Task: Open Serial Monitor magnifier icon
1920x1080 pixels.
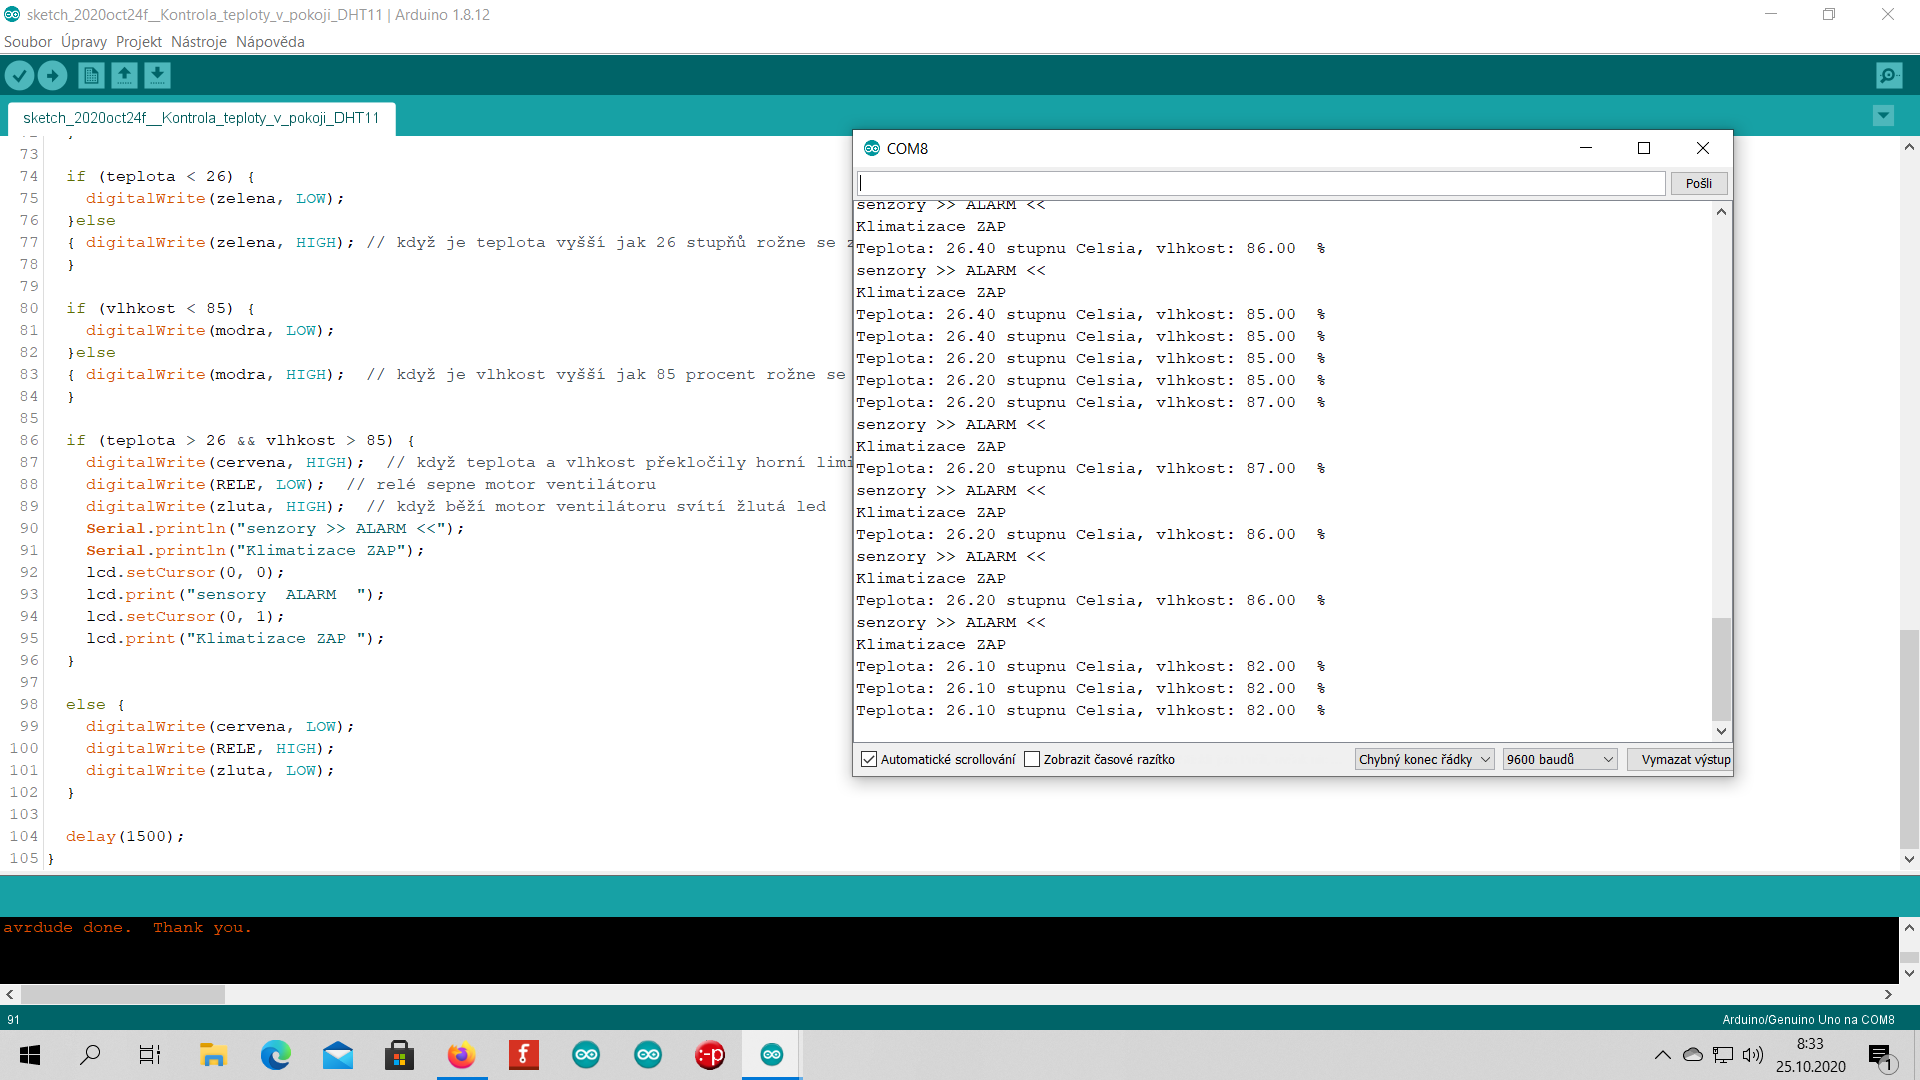Action: 1889,75
